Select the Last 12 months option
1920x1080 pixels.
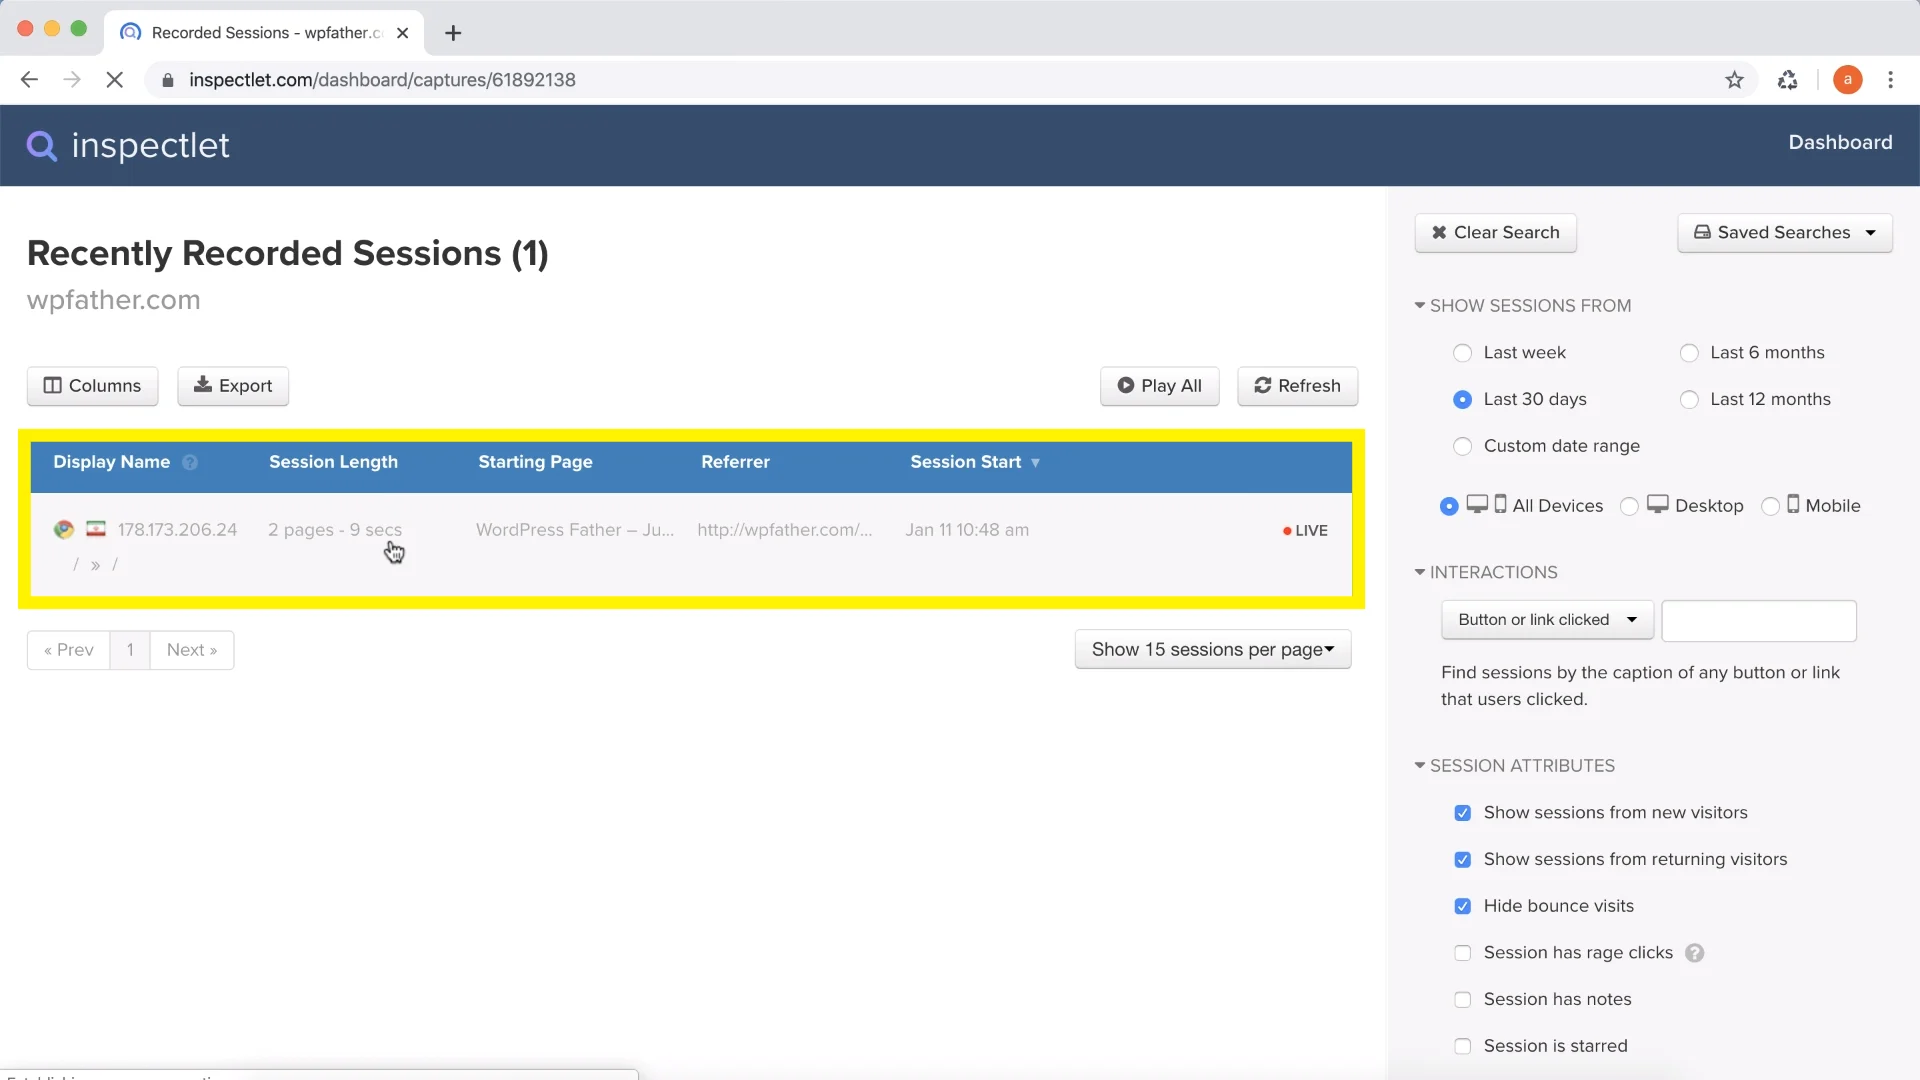pyautogui.click(x=1689, y=400)
